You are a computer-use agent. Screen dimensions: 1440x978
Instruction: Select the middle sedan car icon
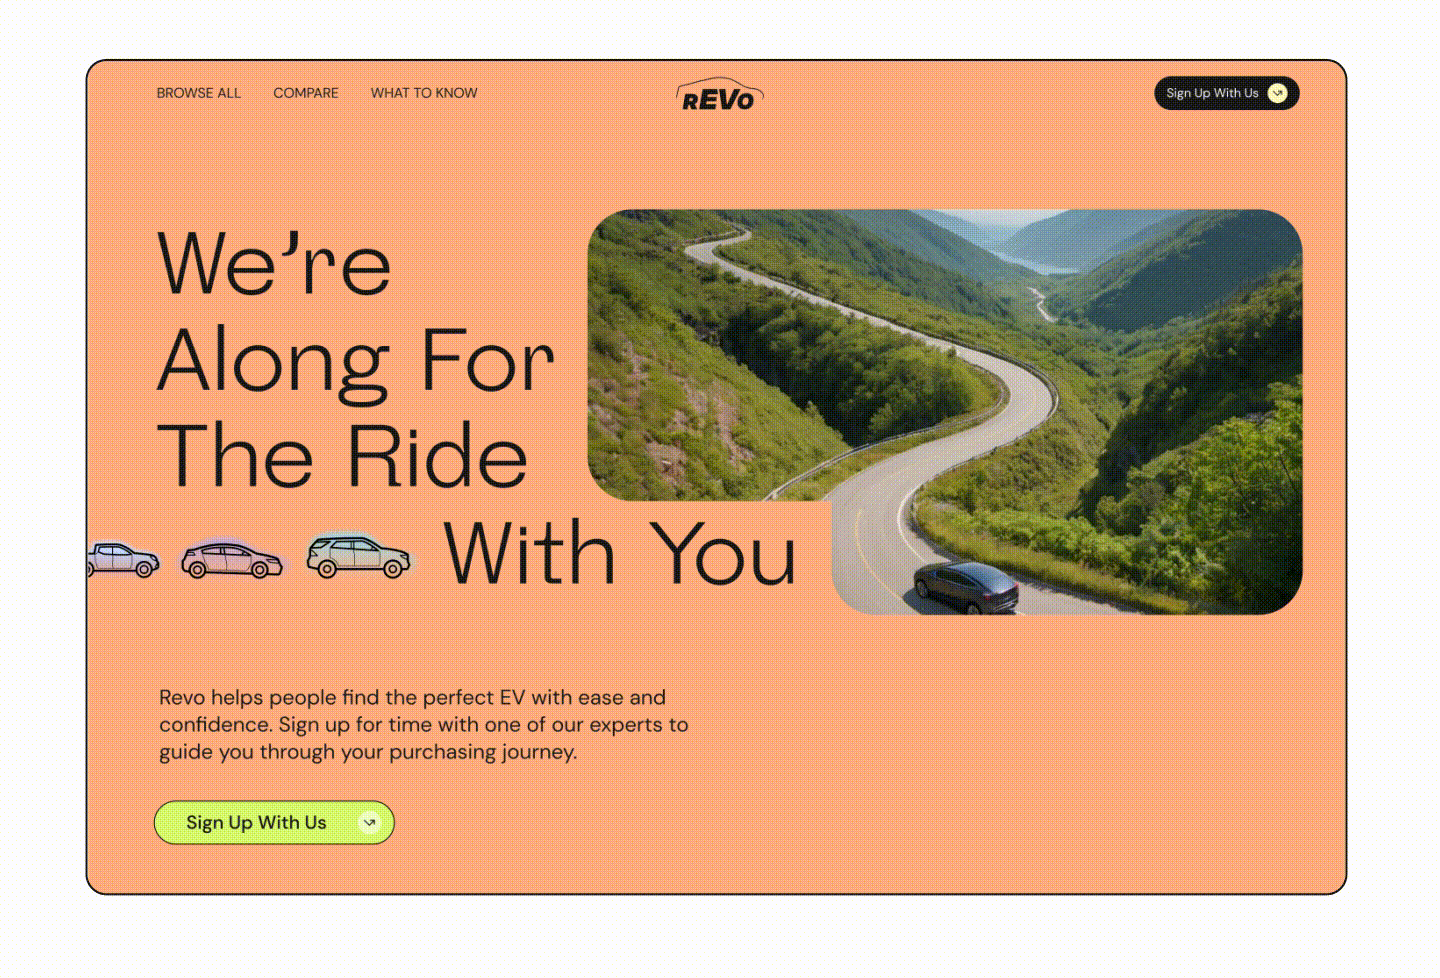coord(232,558)
